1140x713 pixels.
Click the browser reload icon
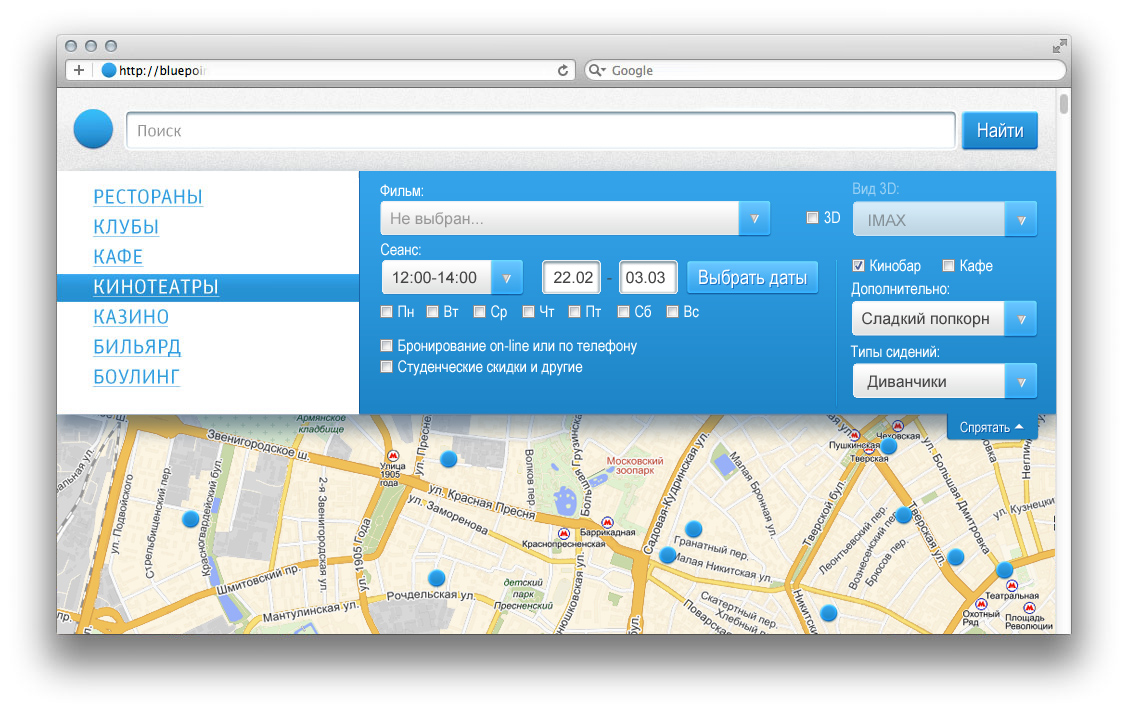click(x=563, y=71)
